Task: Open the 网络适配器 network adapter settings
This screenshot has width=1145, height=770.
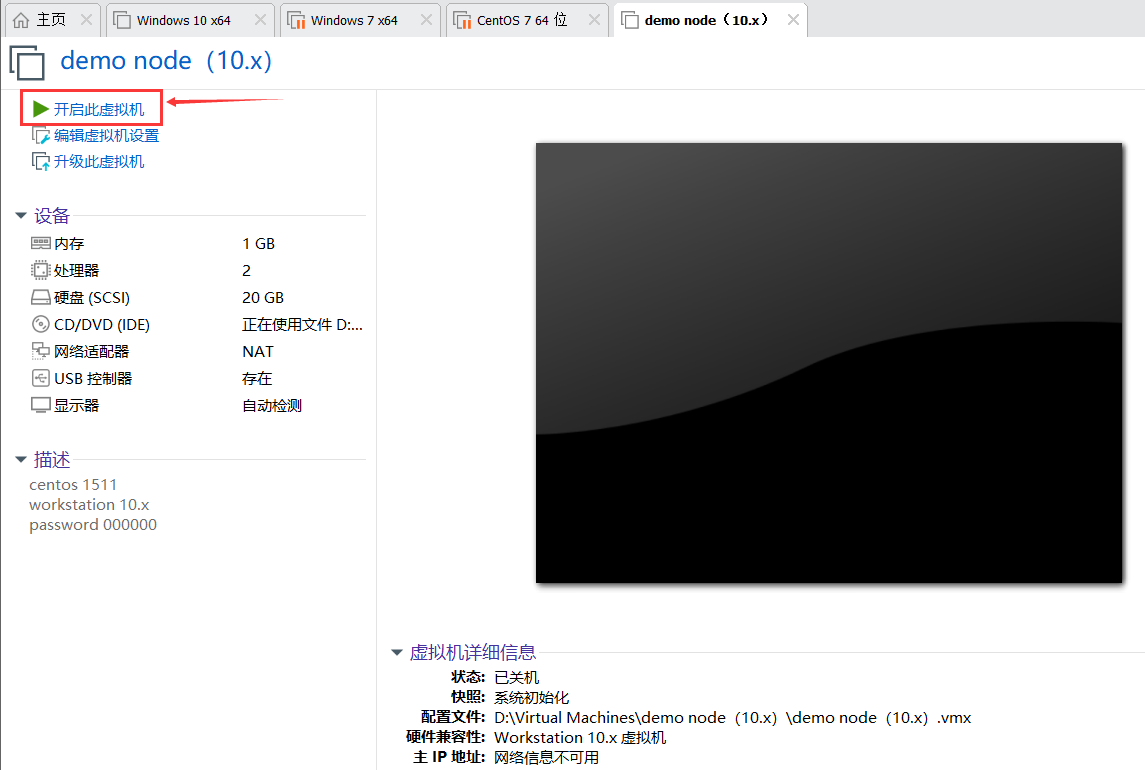Action: (89, 350)
